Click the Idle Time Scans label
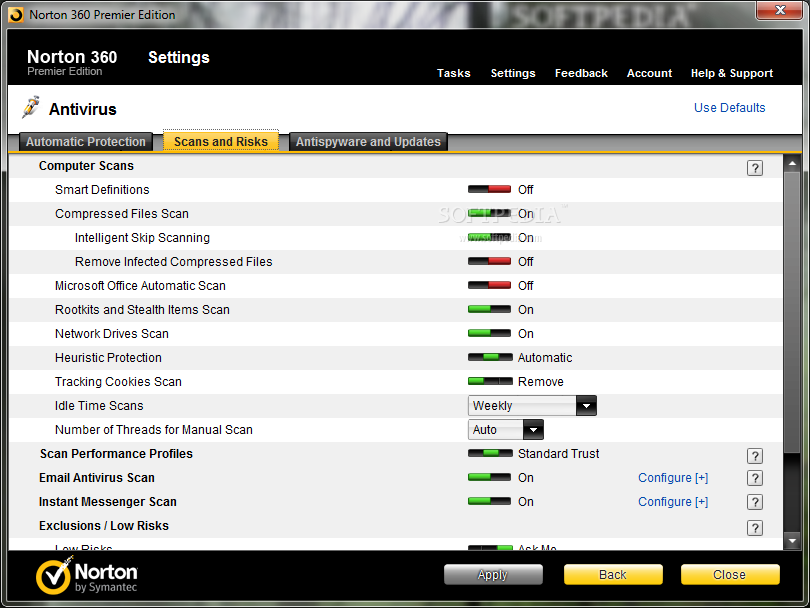Viewport: 810px width, 608px height. pos(99,406)
